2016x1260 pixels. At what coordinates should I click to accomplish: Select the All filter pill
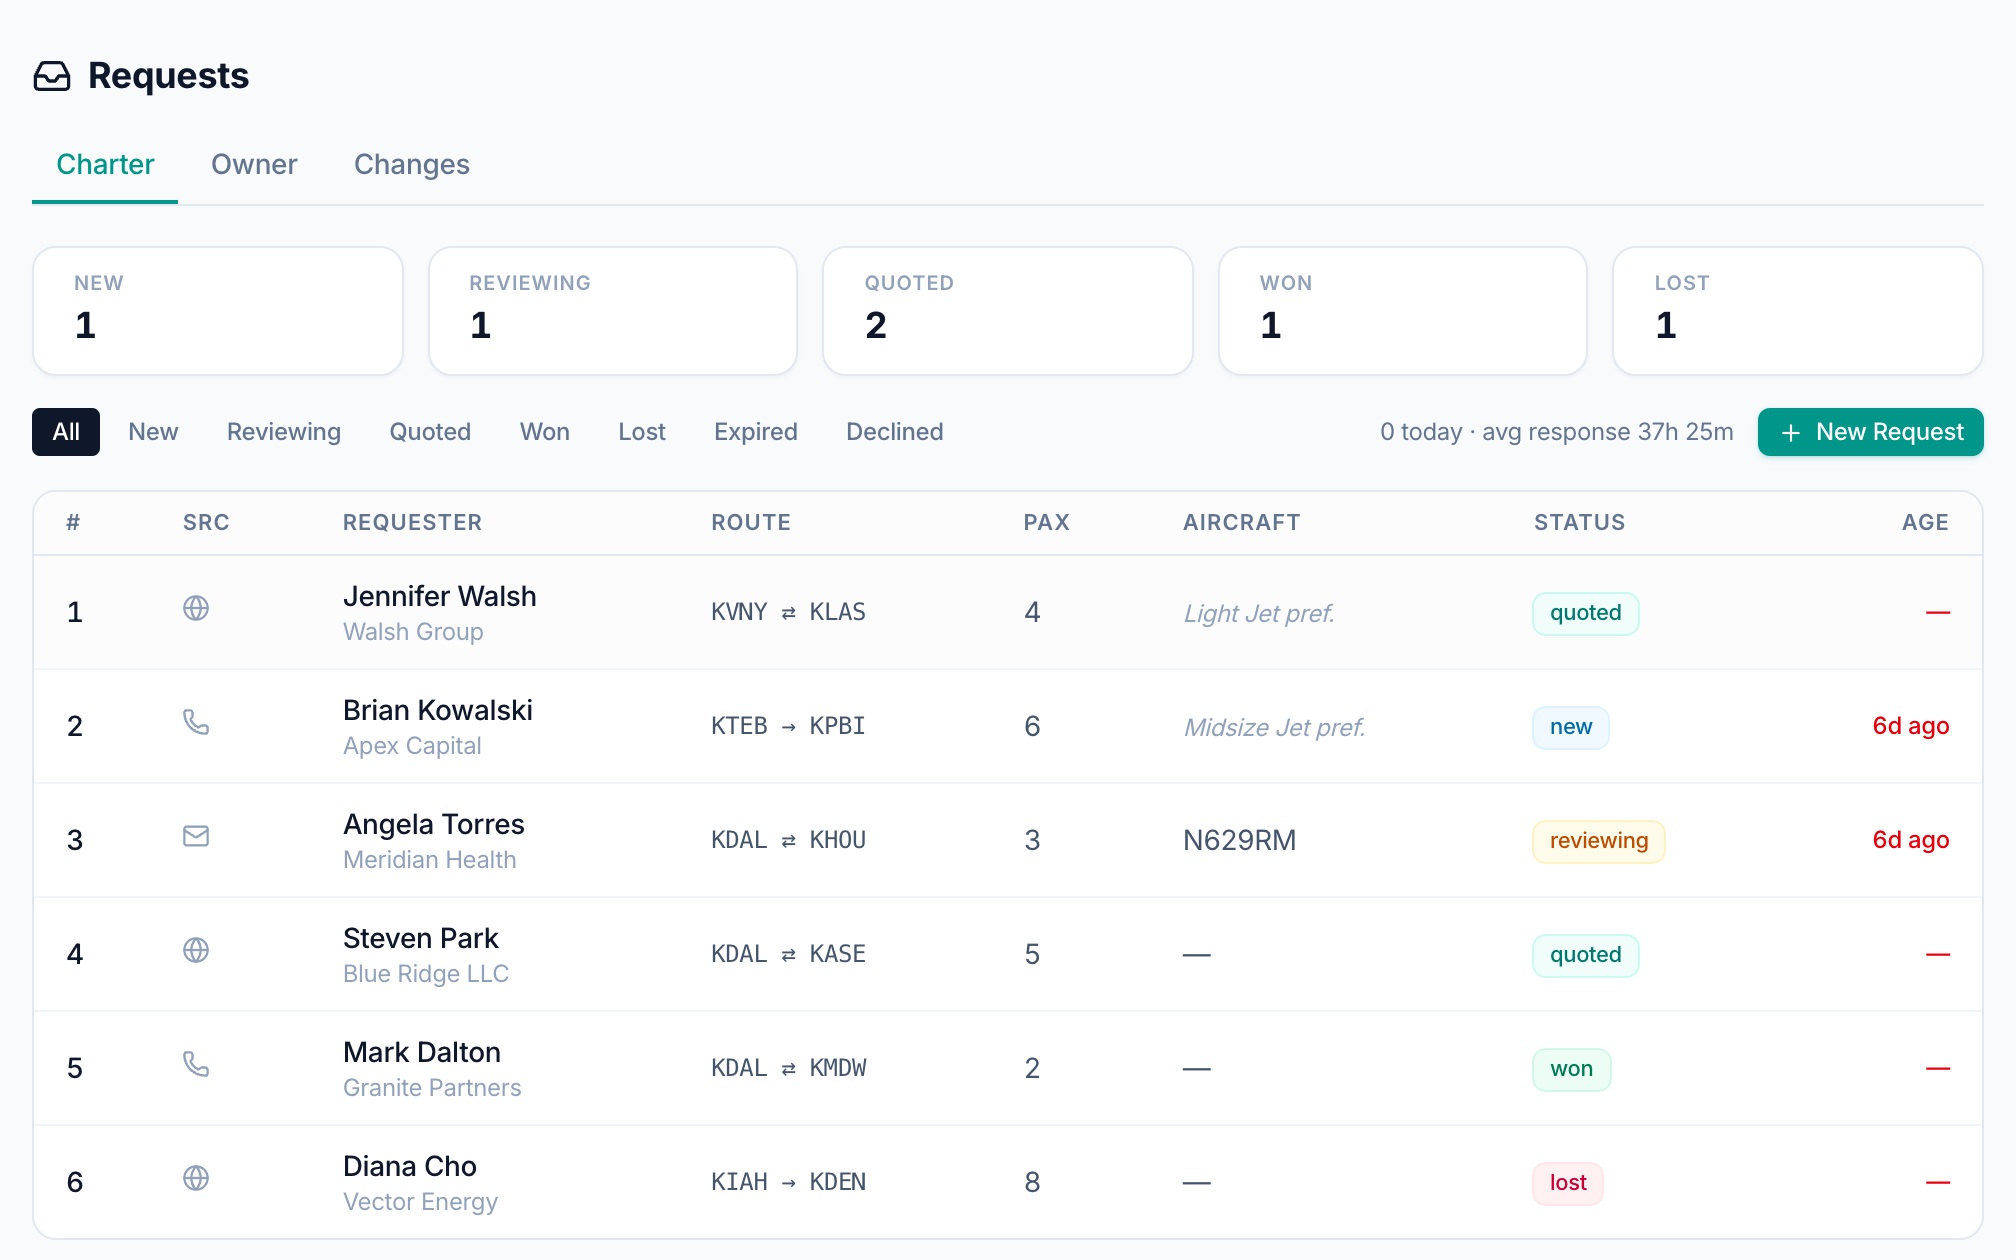click(66, 432)
